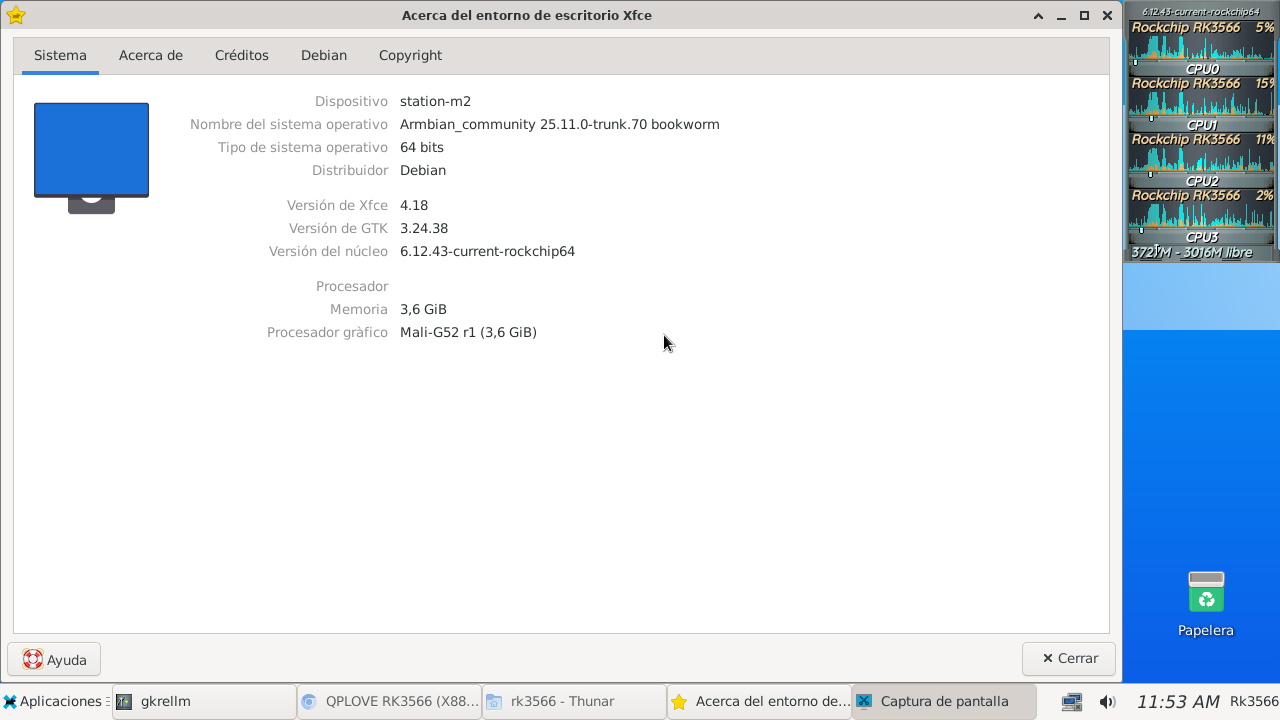The height and width of the screenshot is (720, 1280).
Task: Click the lifebuoy icon on Ayuda button
Action: tap(32, 659)
